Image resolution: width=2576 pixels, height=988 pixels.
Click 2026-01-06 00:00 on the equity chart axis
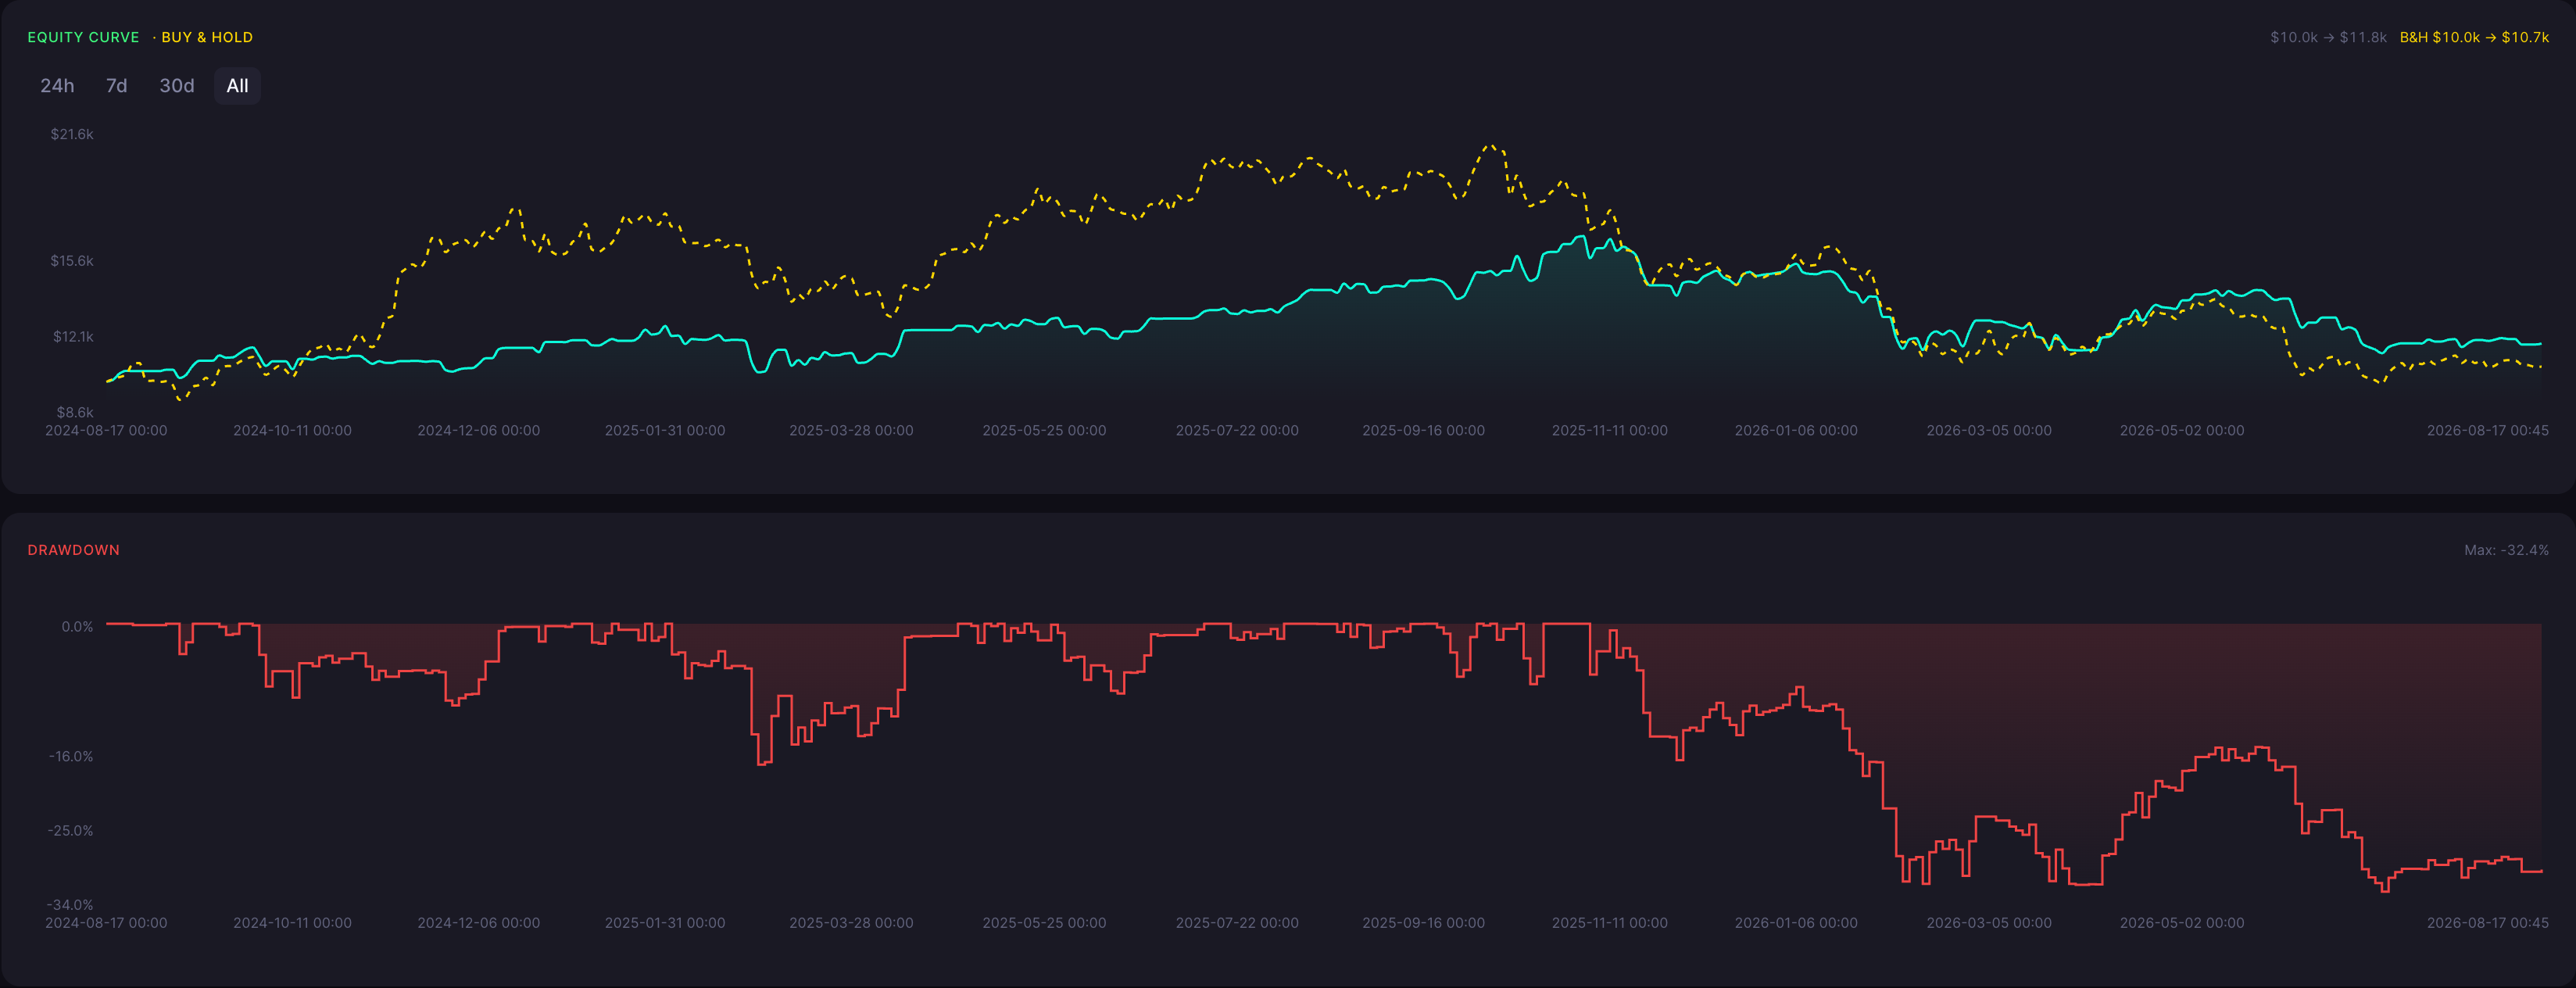click(1796, 431)
